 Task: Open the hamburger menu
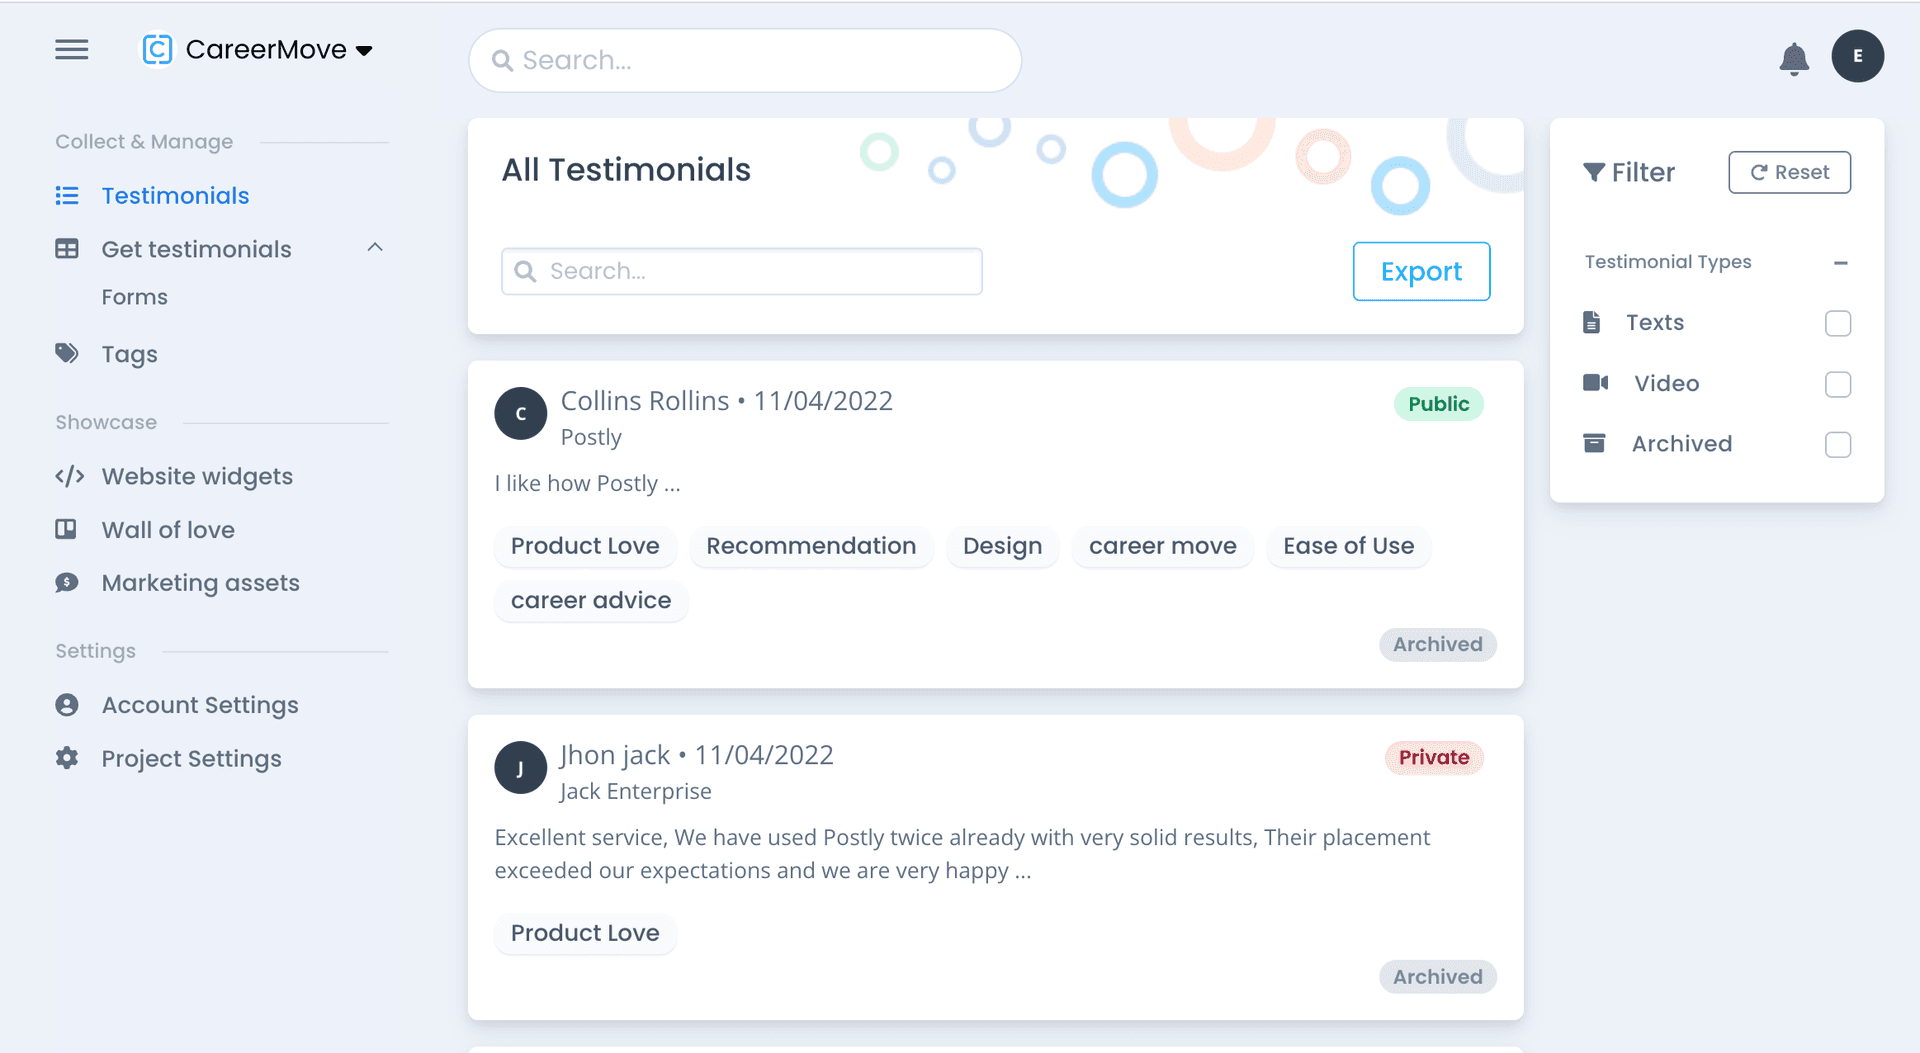click(x=71, y=49)
